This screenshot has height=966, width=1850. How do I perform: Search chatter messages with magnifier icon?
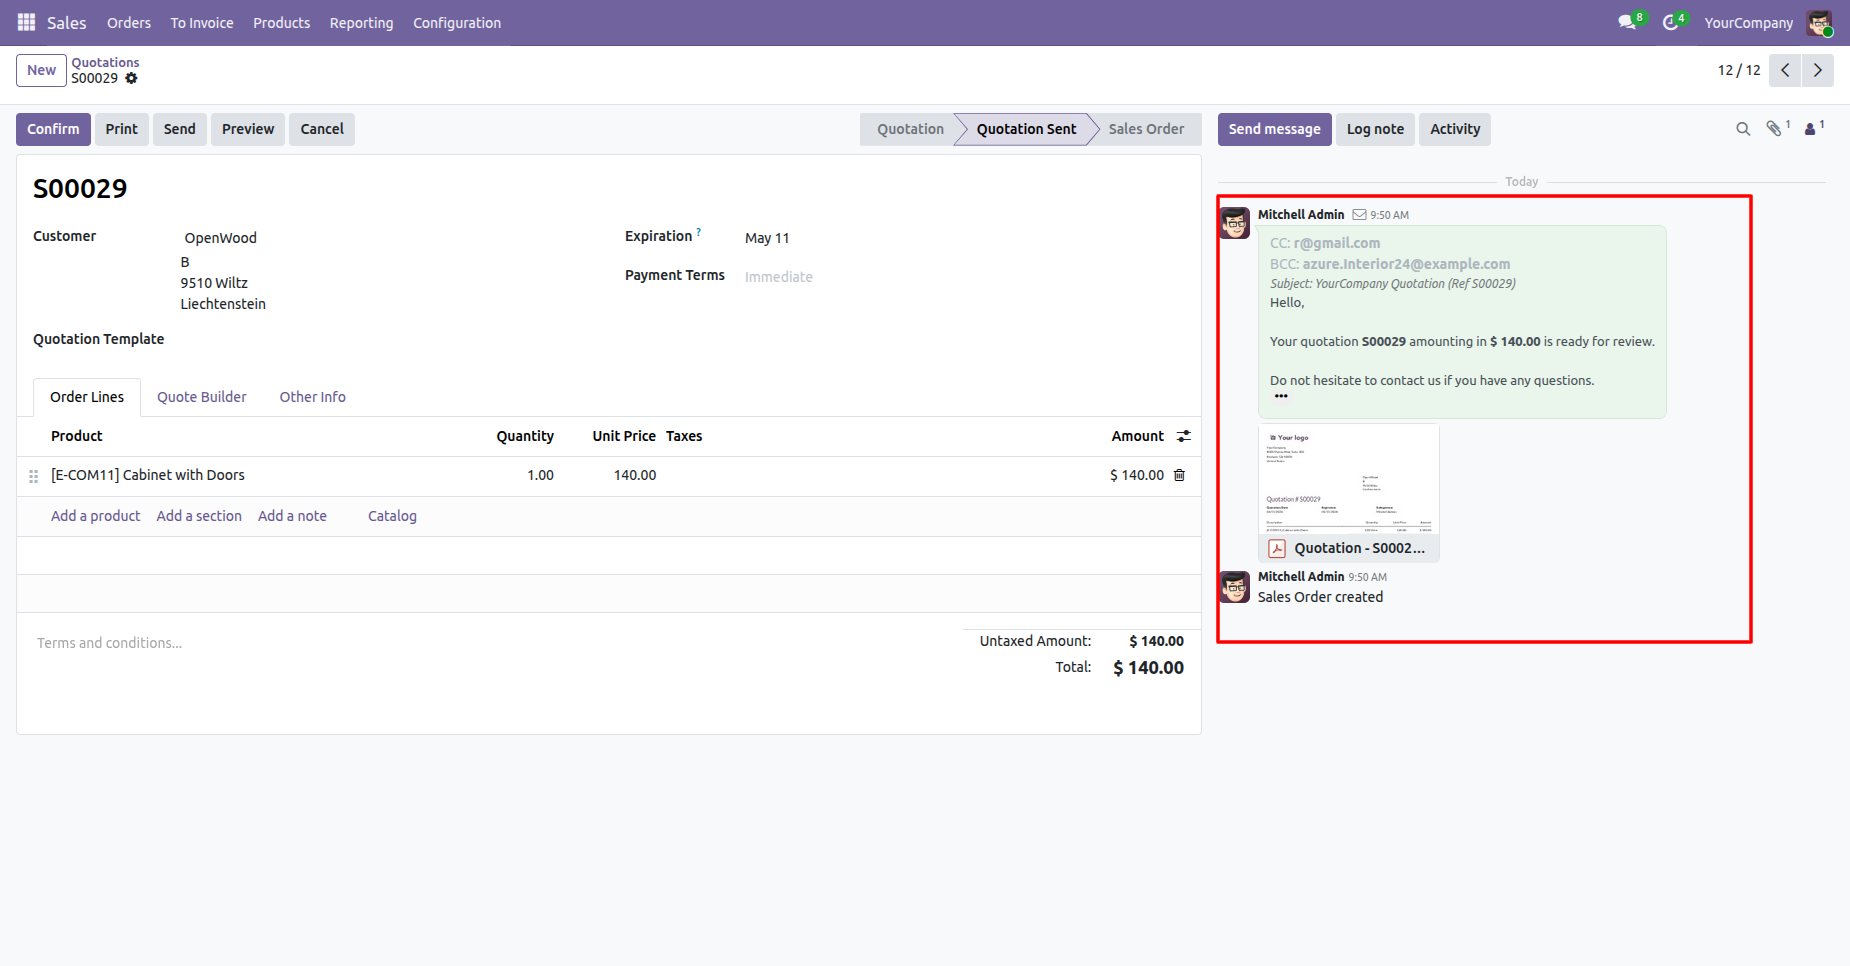coord(1742,129)
